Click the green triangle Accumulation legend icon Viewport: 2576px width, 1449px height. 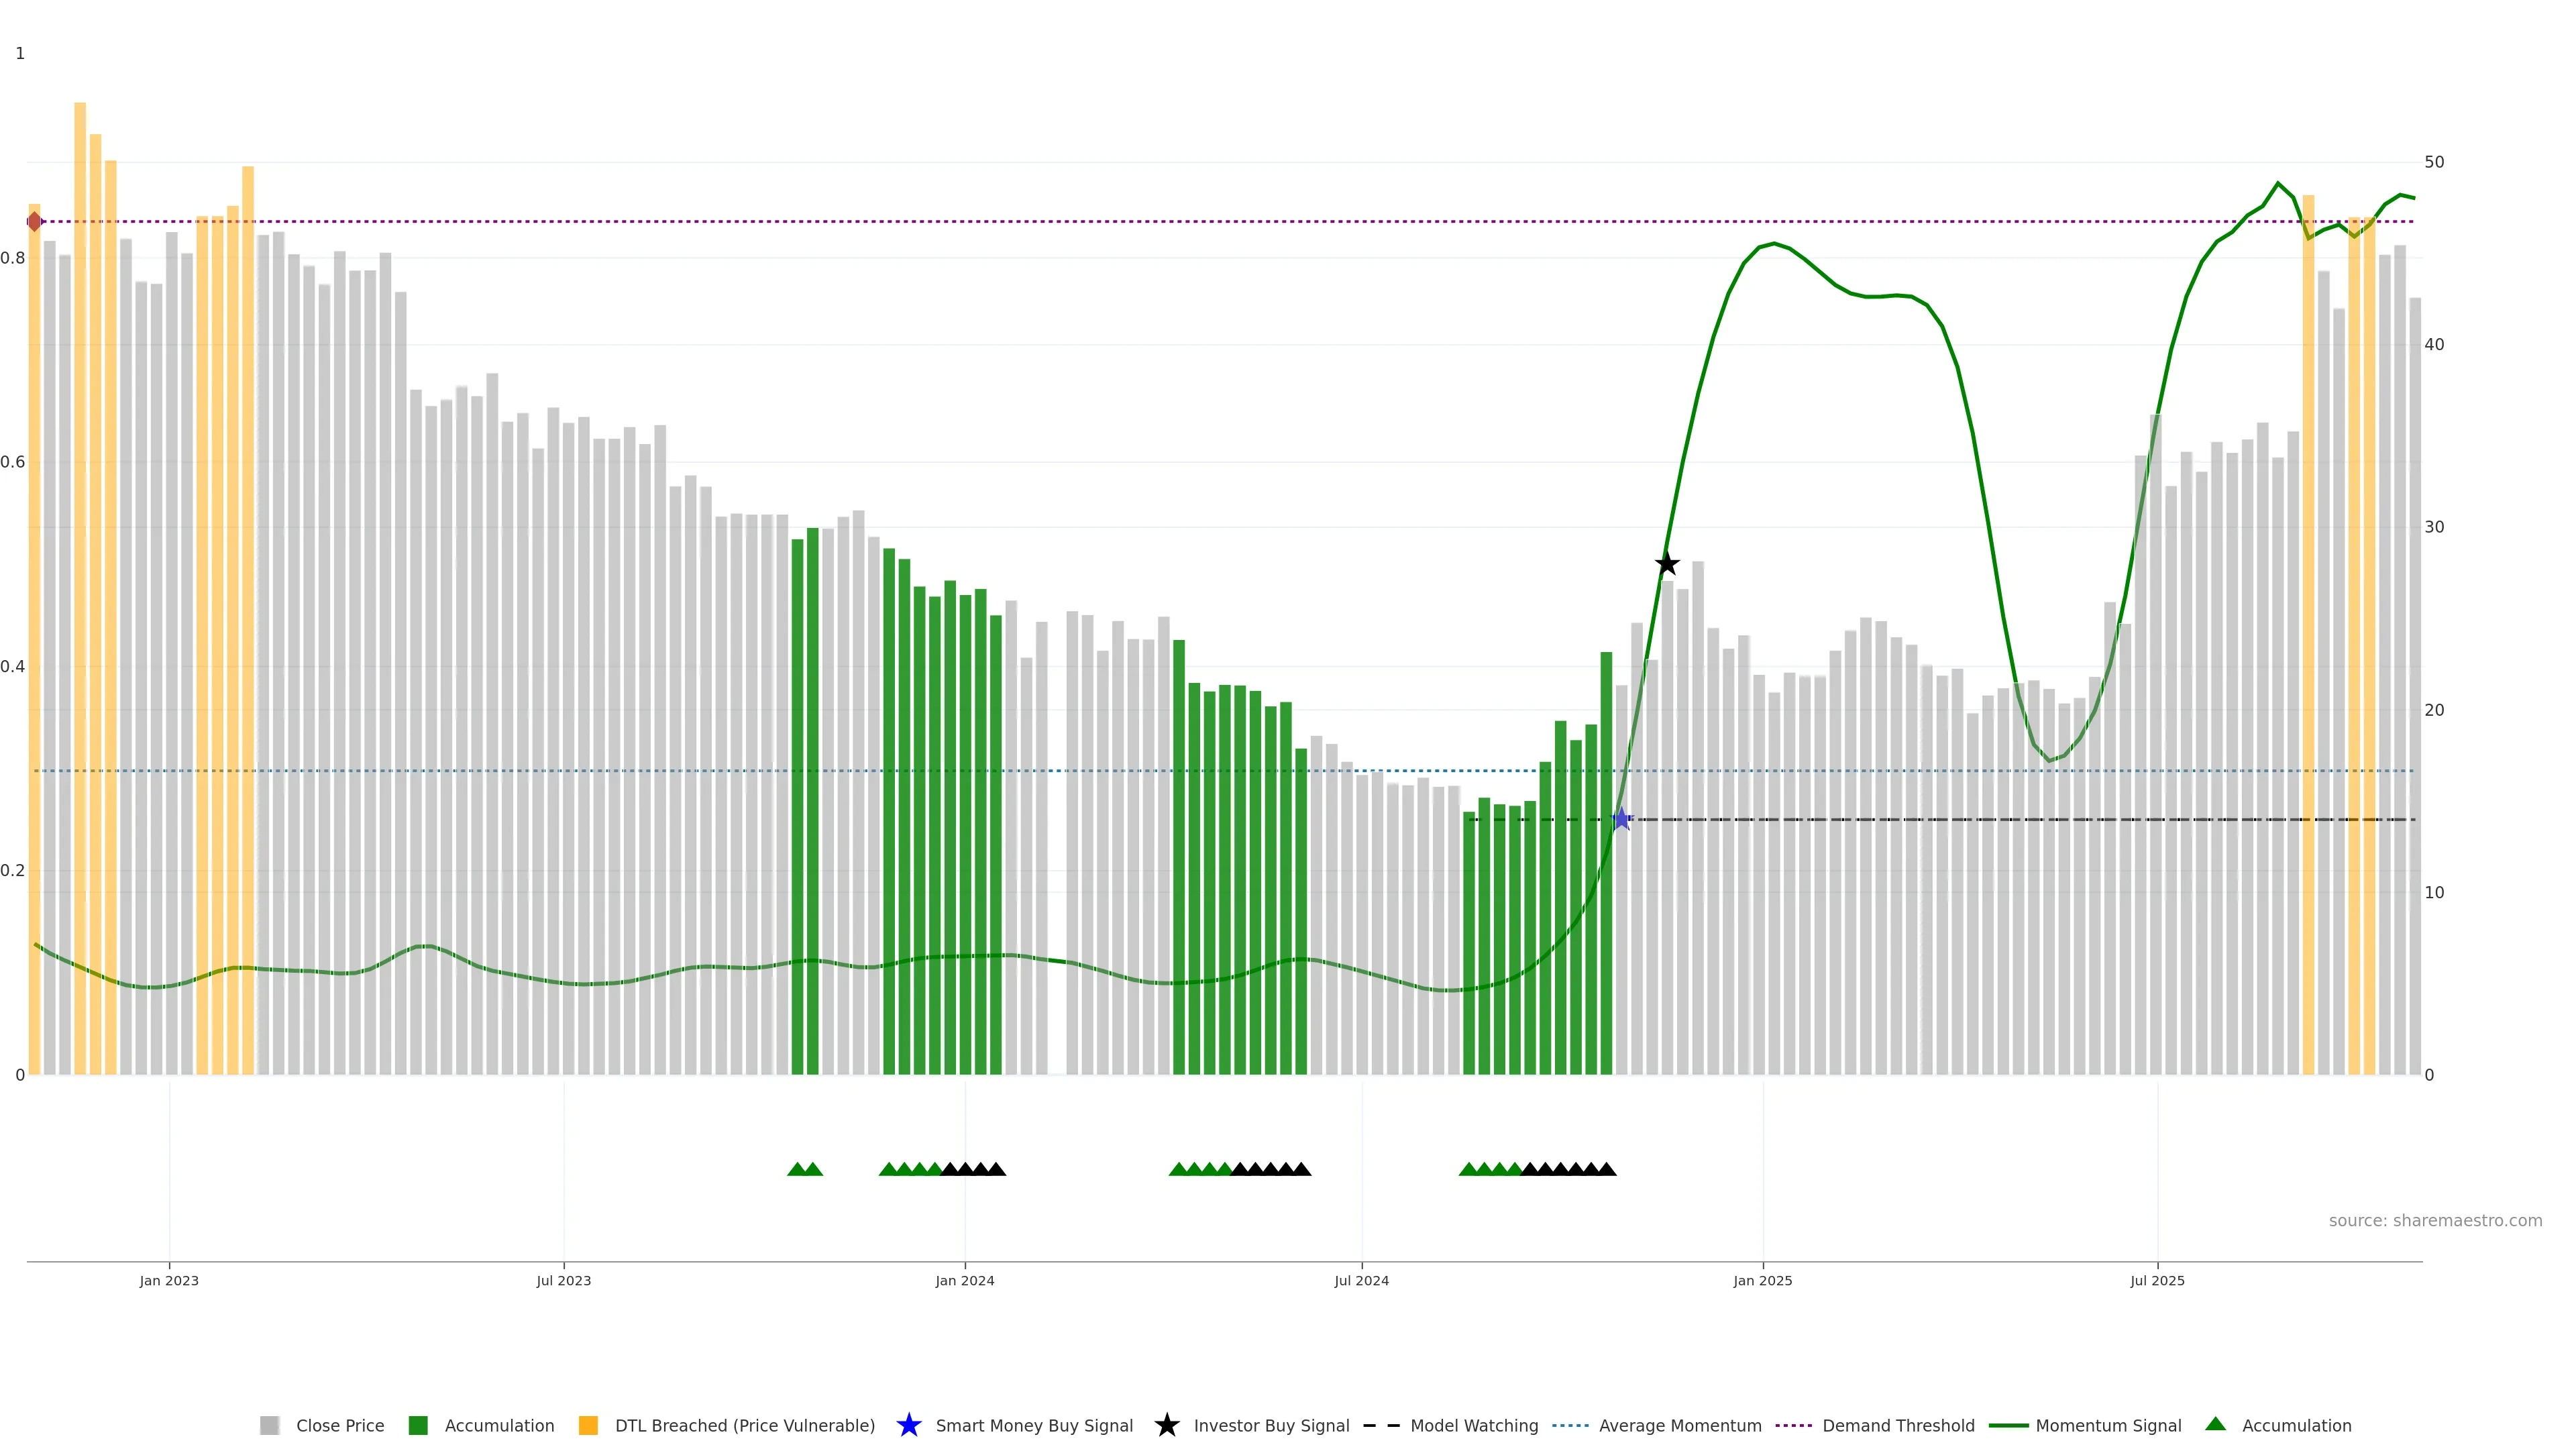pyautogui.click(x=2215, y=1424)
